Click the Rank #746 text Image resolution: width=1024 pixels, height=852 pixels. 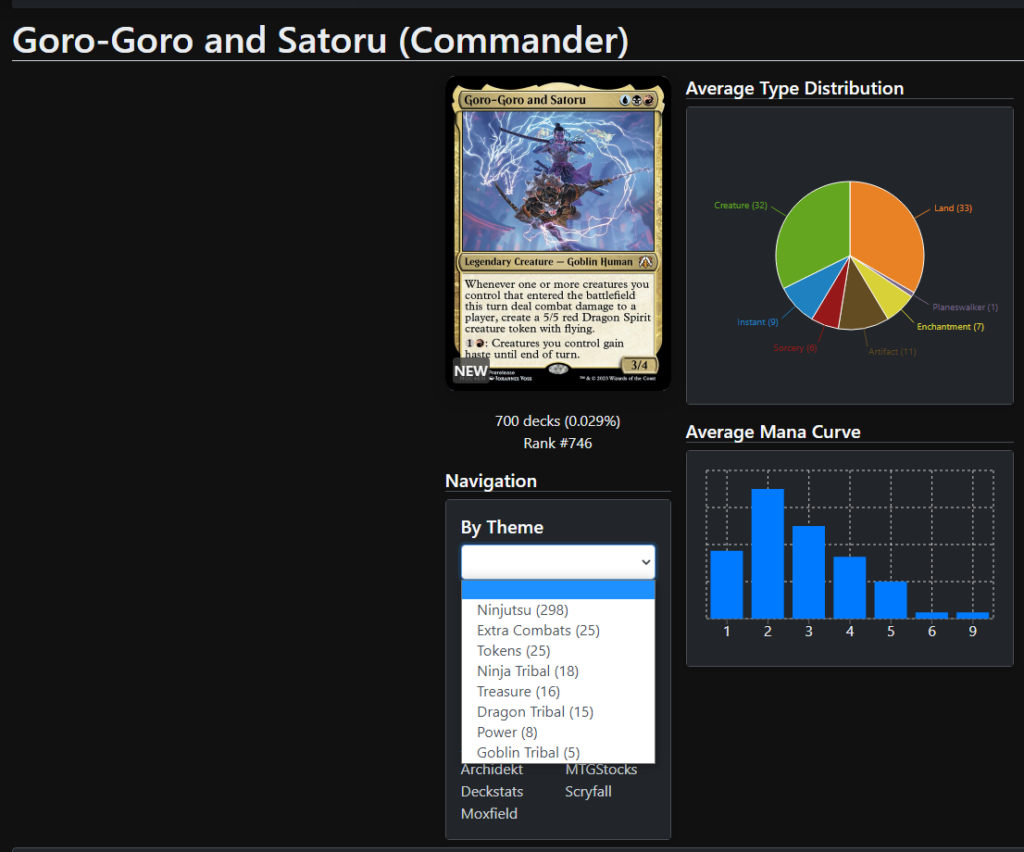pyautogui.click(x=558, y=443)
